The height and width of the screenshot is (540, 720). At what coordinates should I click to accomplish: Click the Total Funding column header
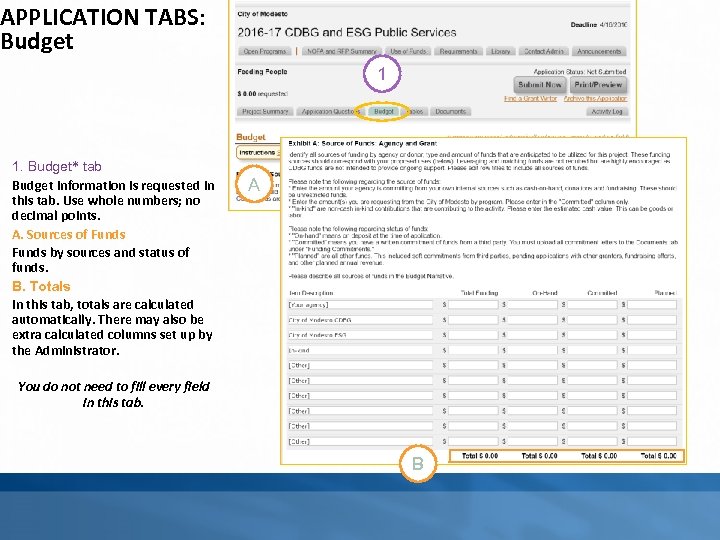click(x=479, y=293)
